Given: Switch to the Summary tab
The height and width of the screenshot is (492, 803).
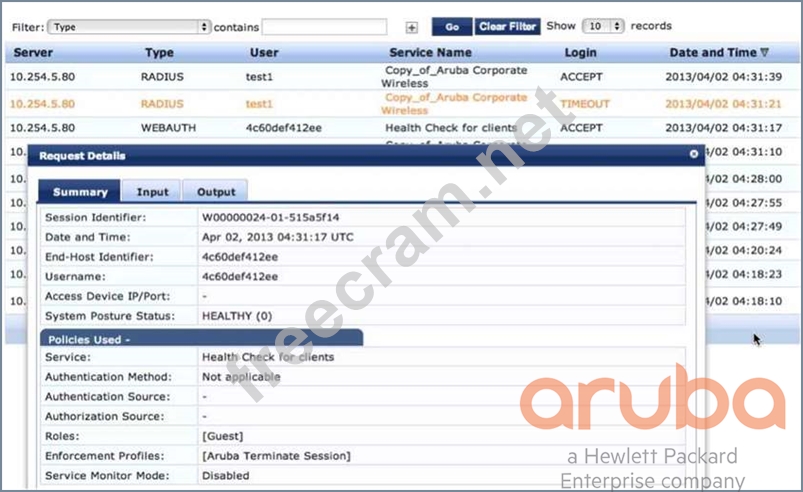Looking at the screenshot, I should (80, 191).
